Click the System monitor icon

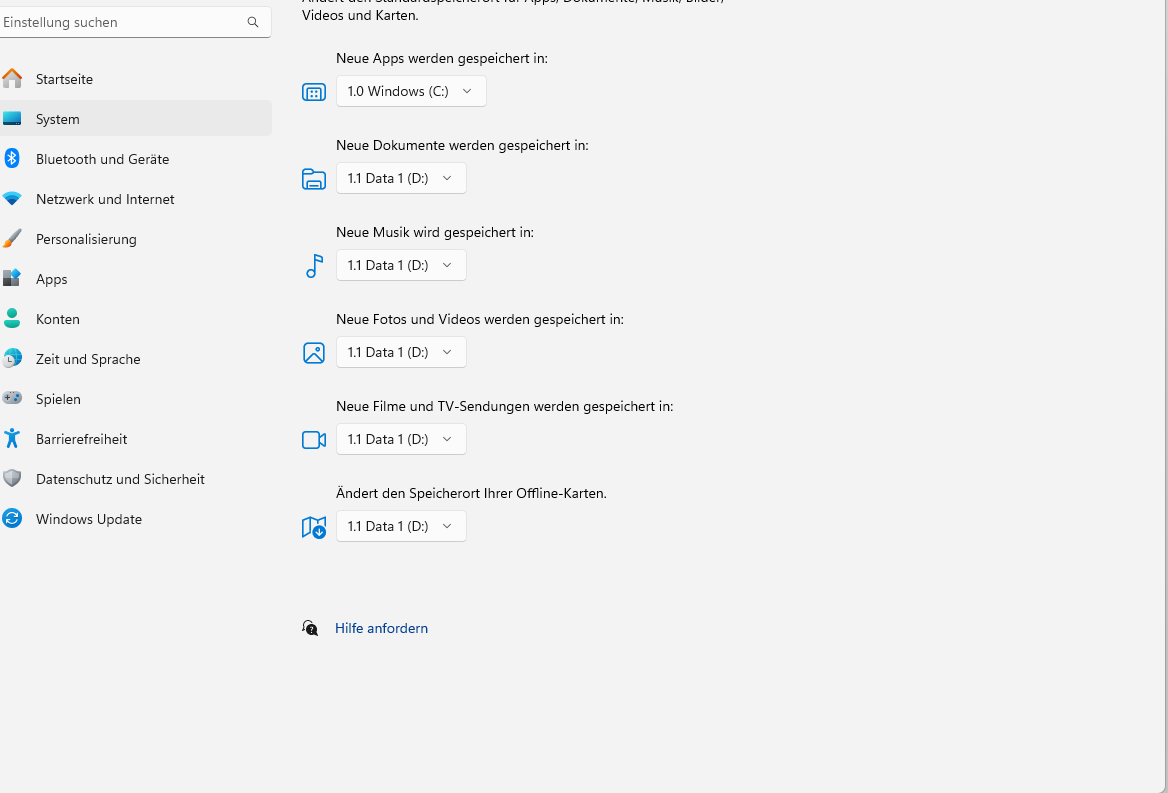(x=12, y=118)
